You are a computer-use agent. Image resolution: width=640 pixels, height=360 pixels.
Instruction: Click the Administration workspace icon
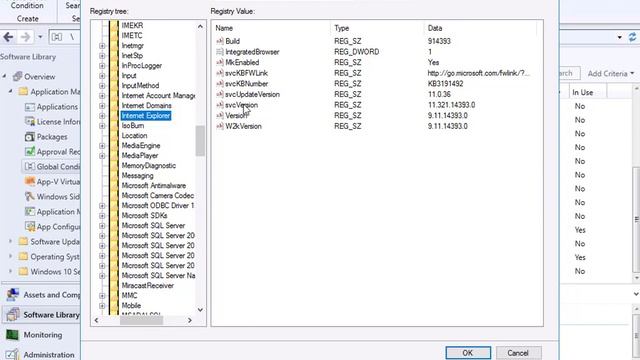coord(12,354)
